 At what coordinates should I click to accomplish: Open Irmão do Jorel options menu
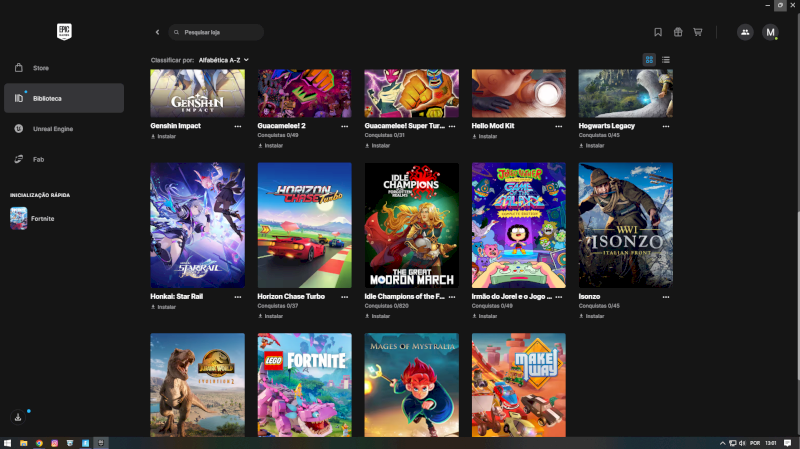click(x=559, y=297)
